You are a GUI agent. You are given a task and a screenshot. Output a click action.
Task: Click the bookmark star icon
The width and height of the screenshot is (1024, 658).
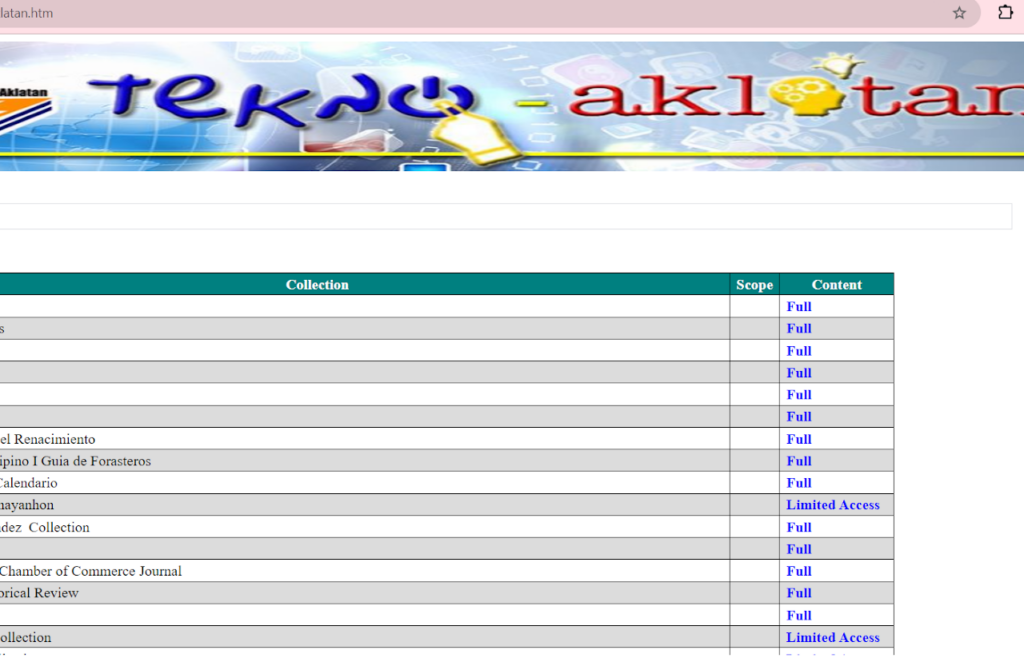959,13
